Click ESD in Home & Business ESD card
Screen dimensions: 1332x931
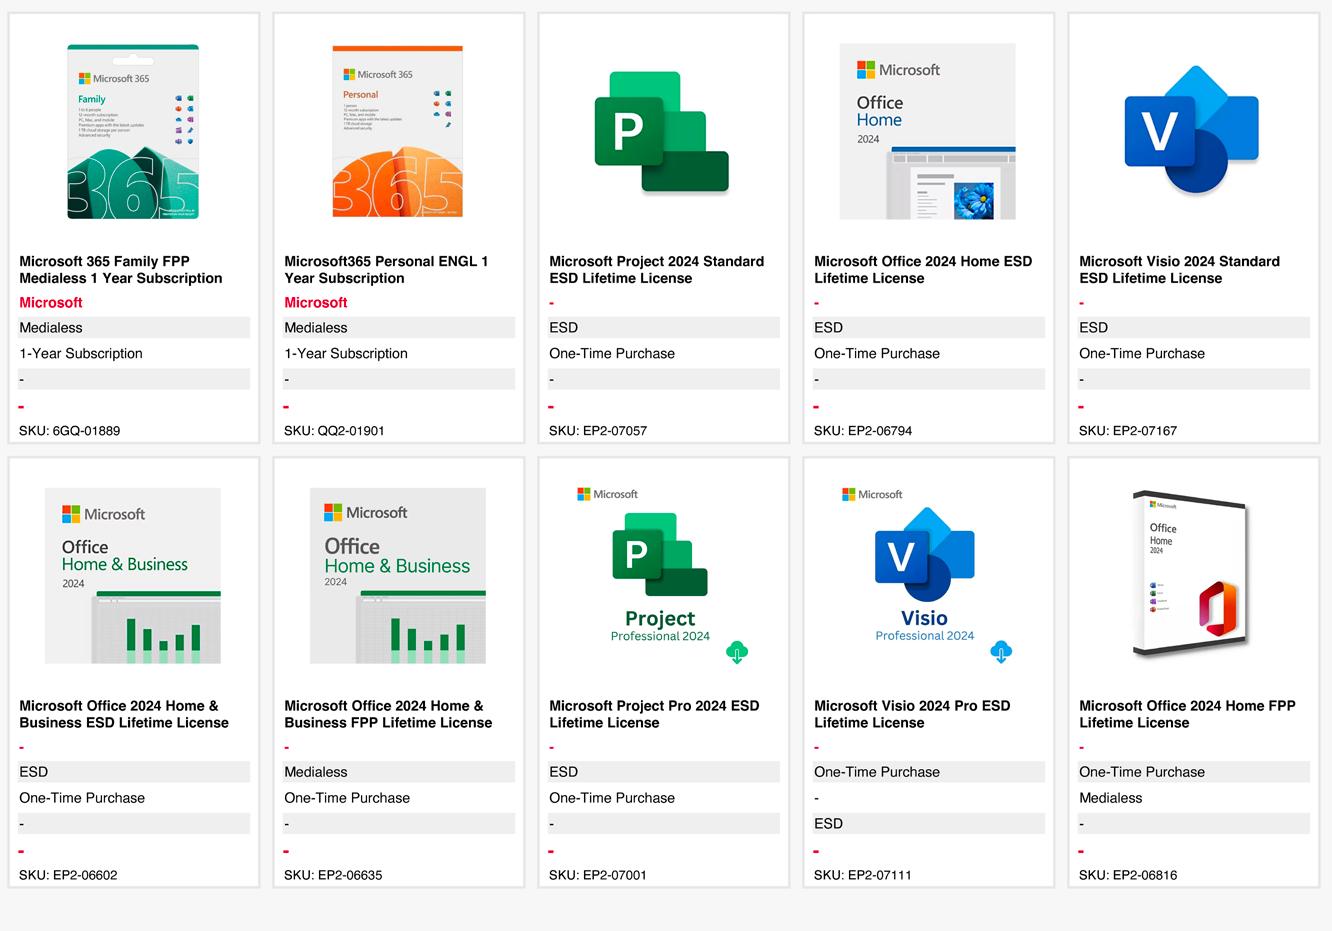[33, 772]
